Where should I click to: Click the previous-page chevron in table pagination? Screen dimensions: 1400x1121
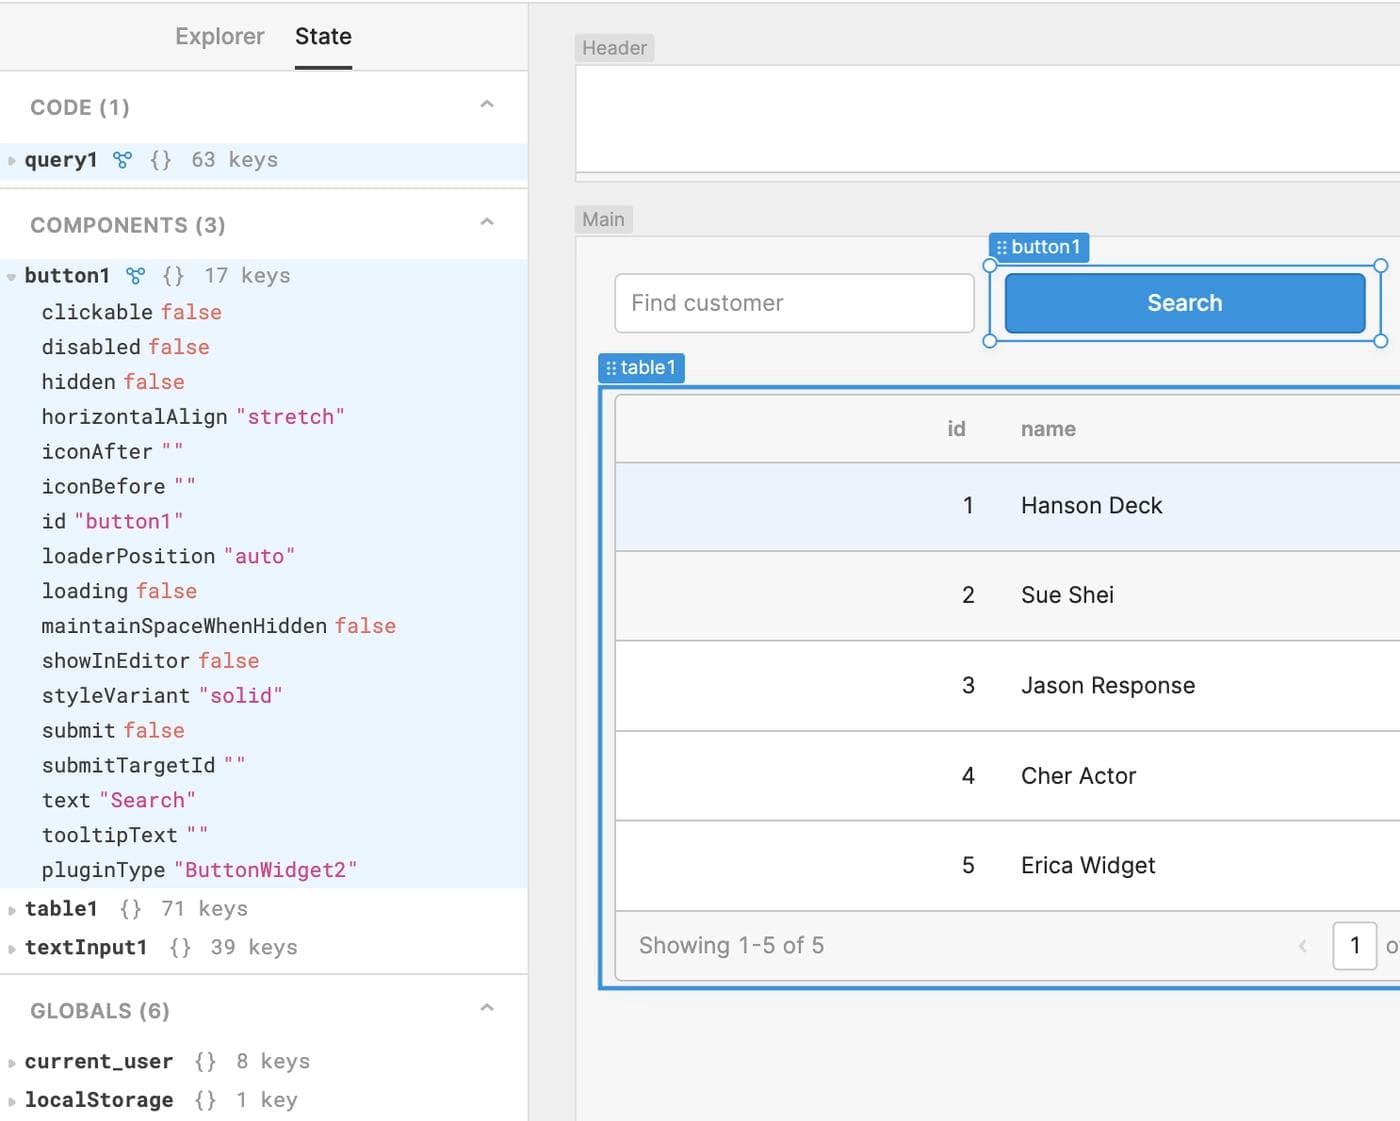1302,945
